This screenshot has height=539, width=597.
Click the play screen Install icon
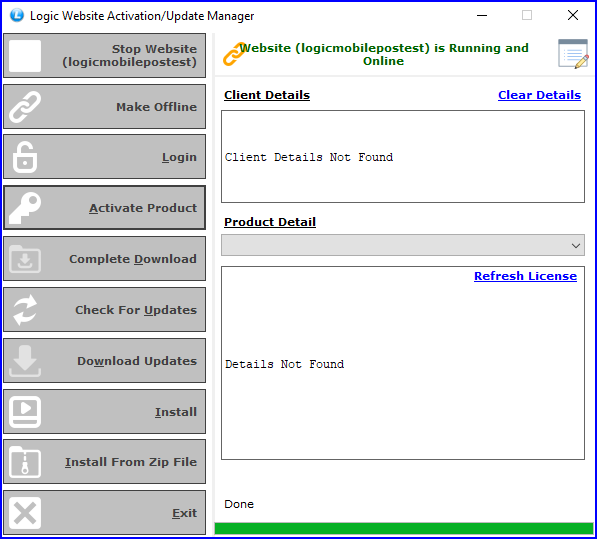[x=25, y=412]
